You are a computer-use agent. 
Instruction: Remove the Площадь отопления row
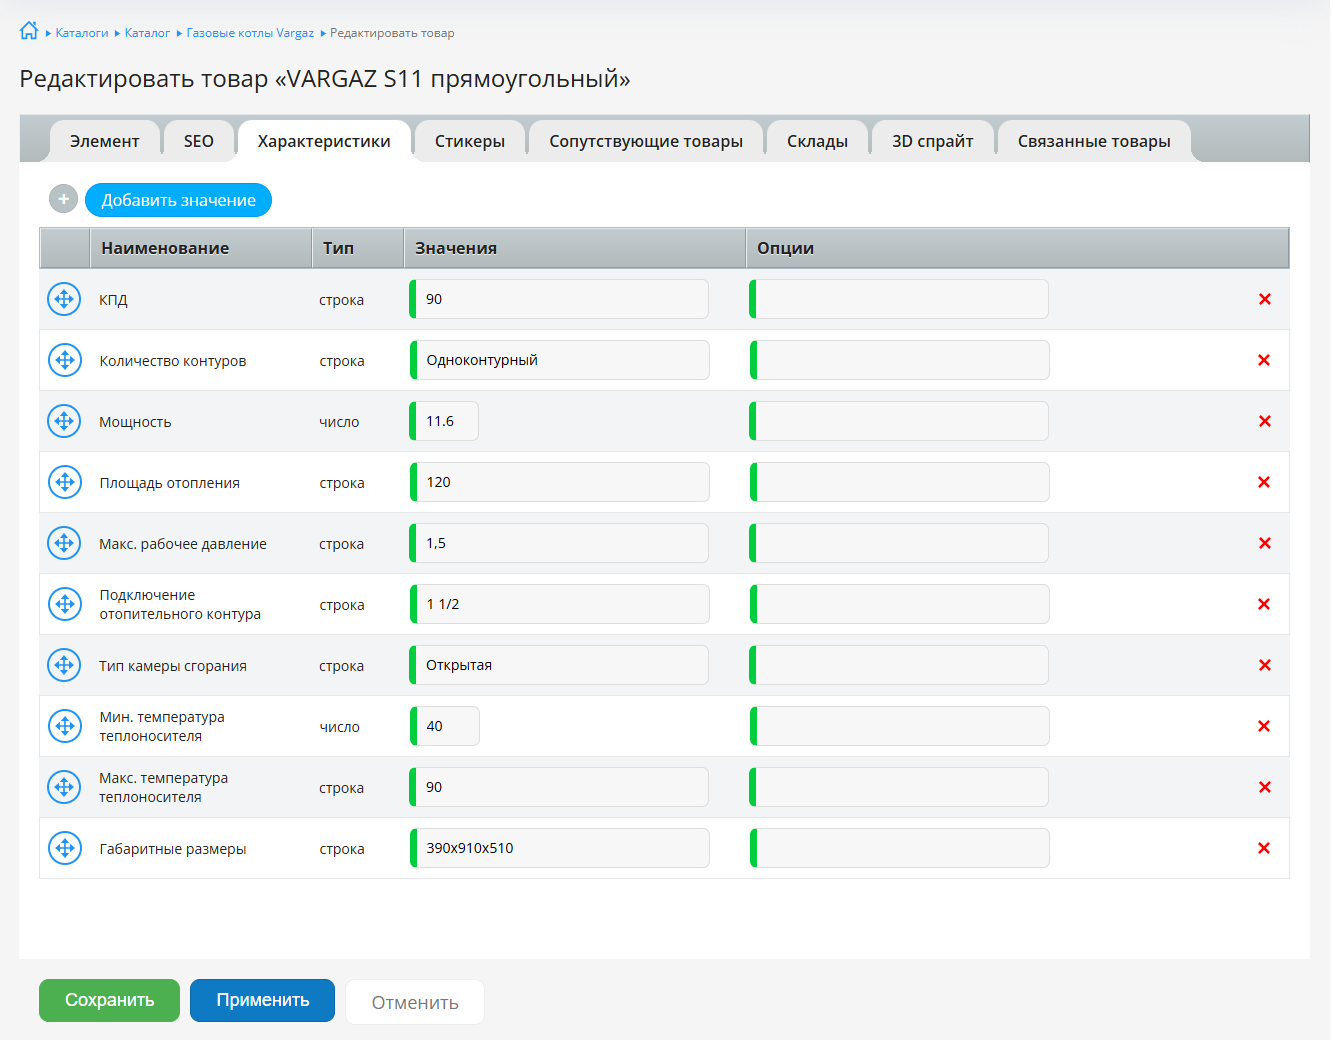pos(1264,482)
